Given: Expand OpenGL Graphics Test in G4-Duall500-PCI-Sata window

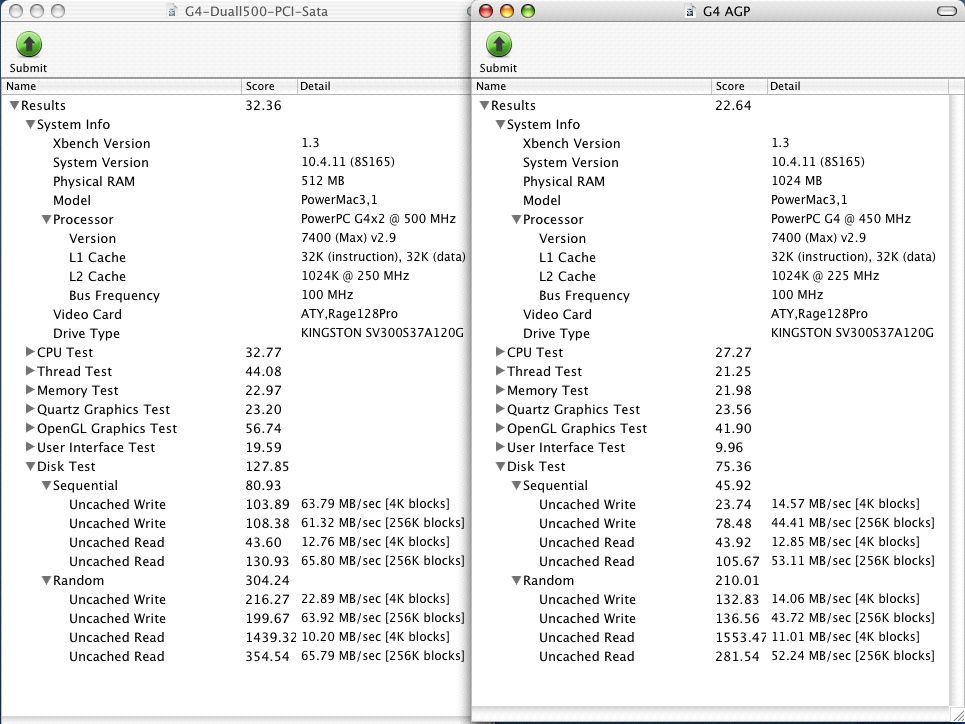Looking at the screenshot, I should point(30,428).
